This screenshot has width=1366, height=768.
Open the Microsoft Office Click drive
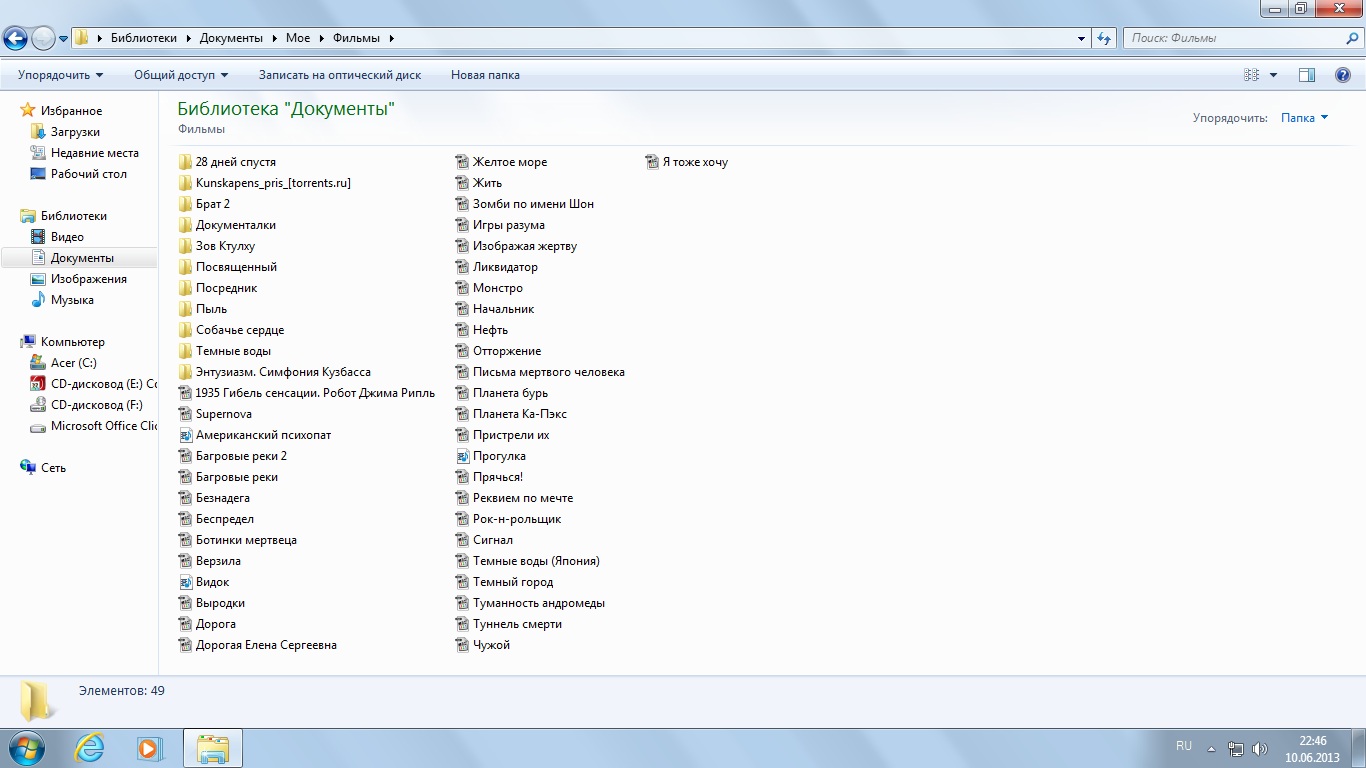(x=94, y=426)
